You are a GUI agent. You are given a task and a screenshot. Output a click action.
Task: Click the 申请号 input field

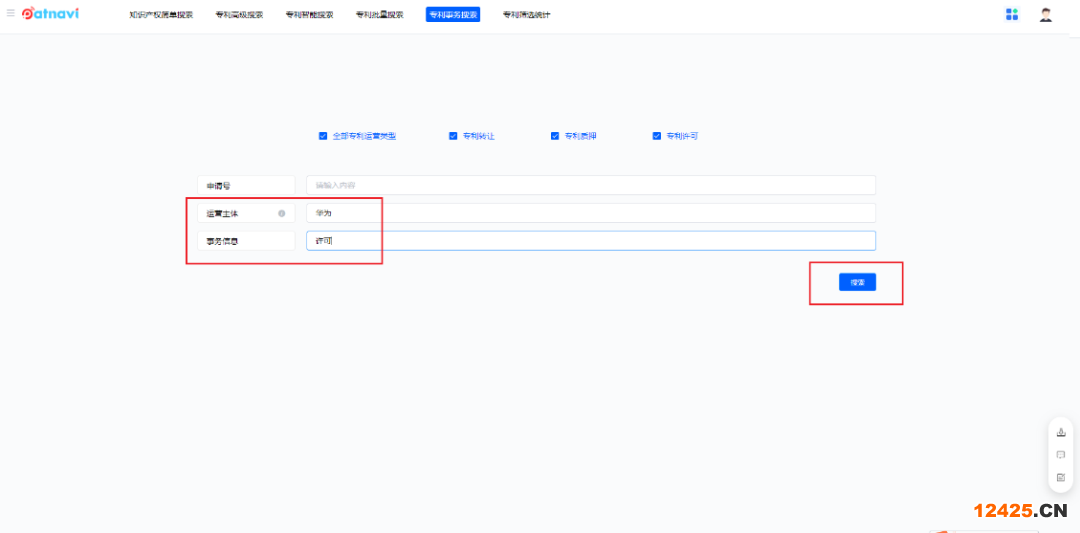tap(590, 185)
